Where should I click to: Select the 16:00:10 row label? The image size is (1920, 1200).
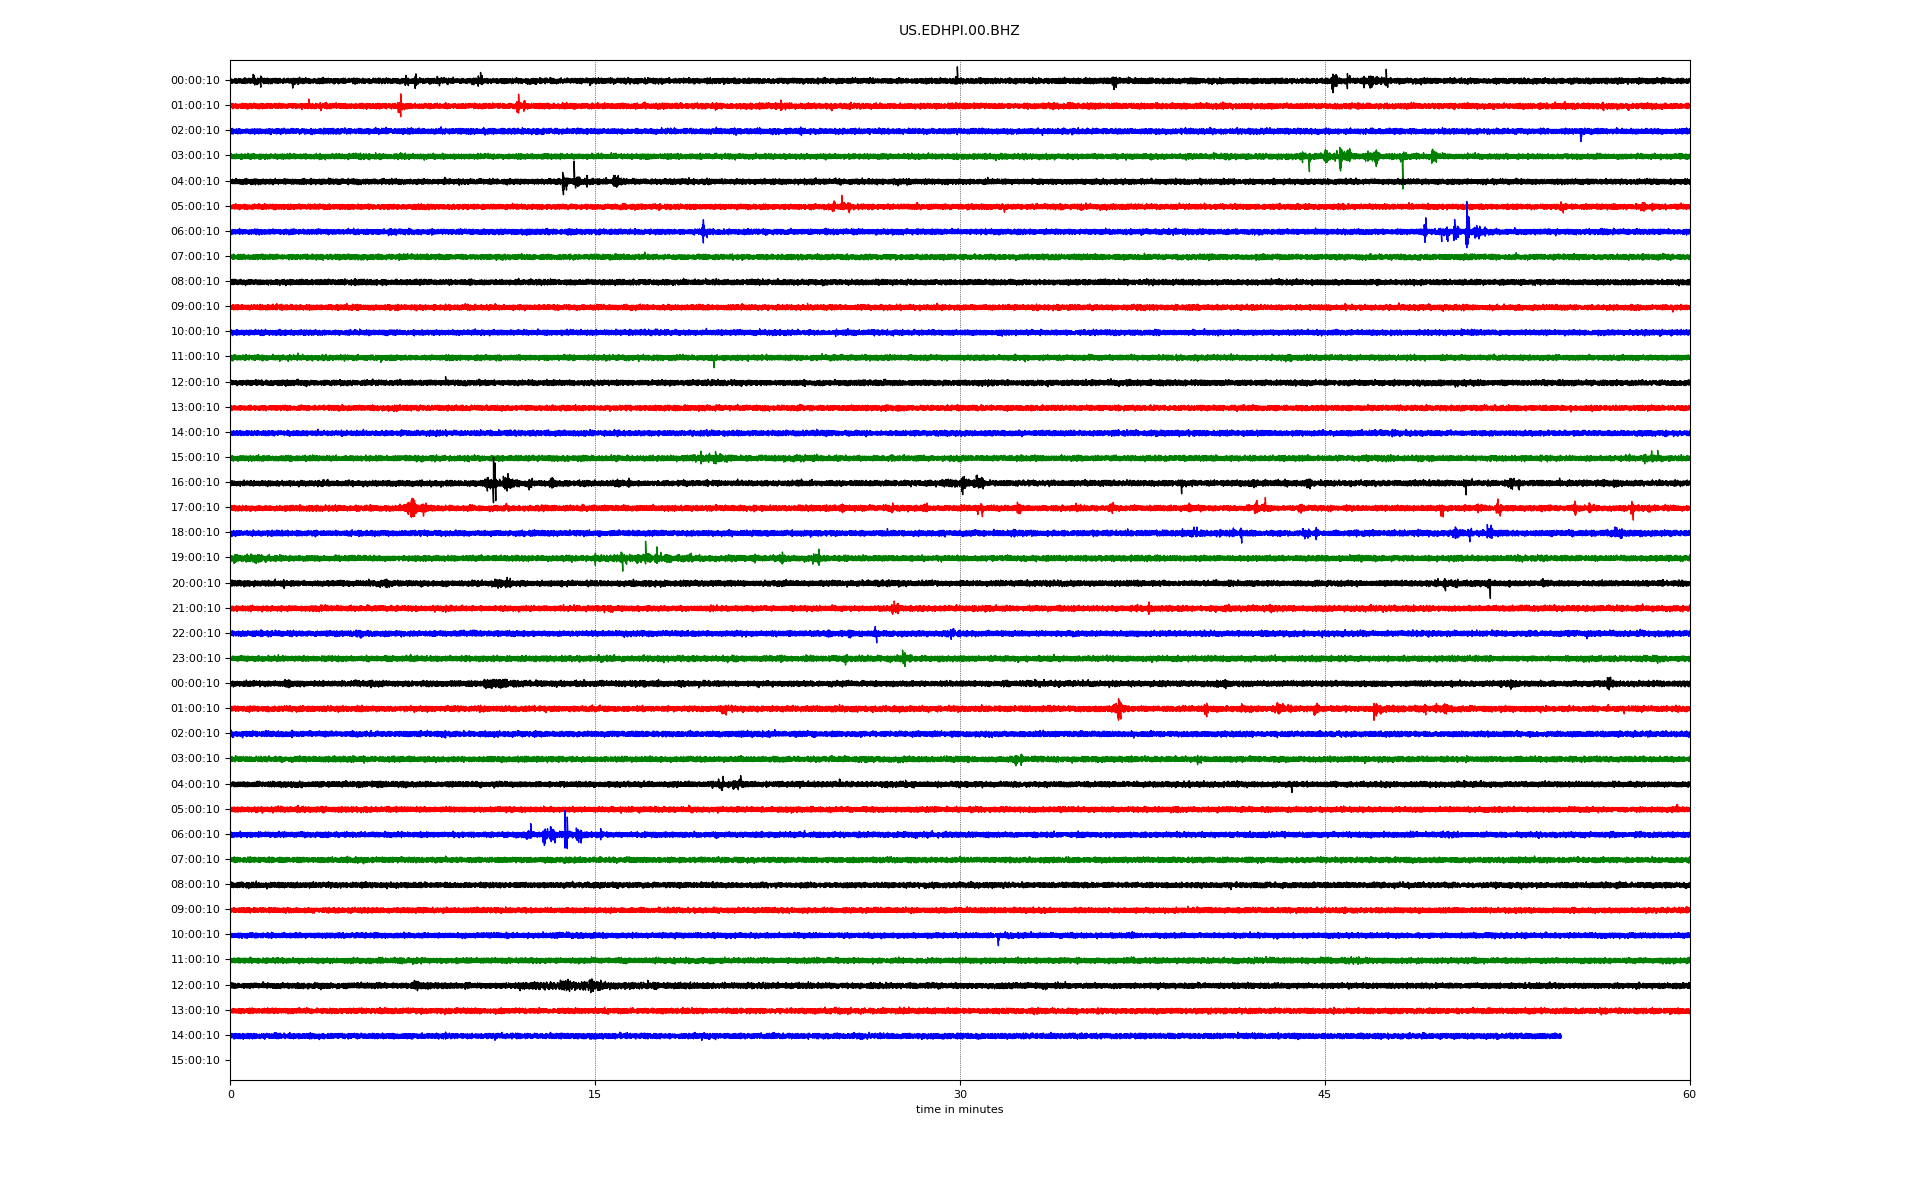tap(195, 483)
